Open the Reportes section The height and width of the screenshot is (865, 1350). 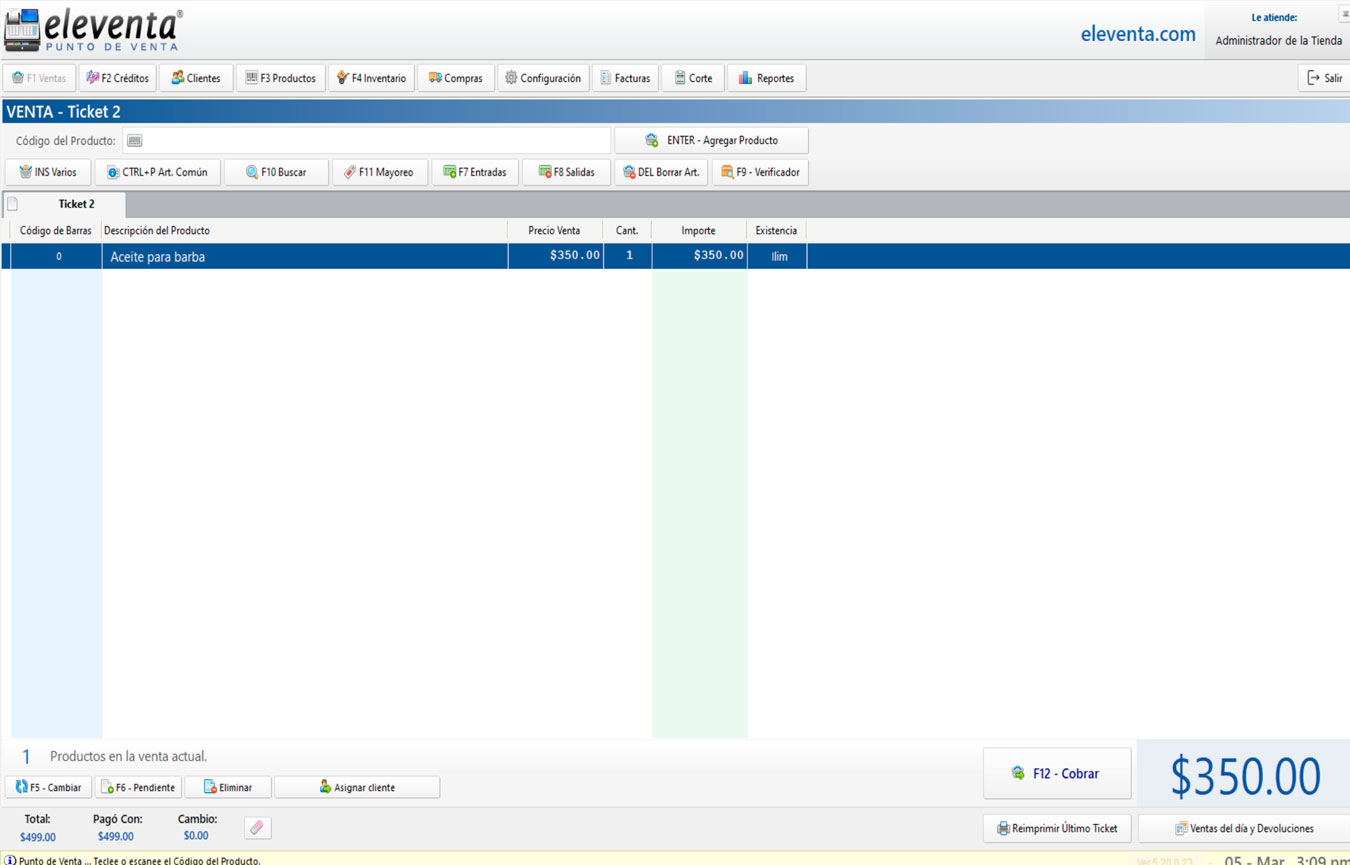766,78
